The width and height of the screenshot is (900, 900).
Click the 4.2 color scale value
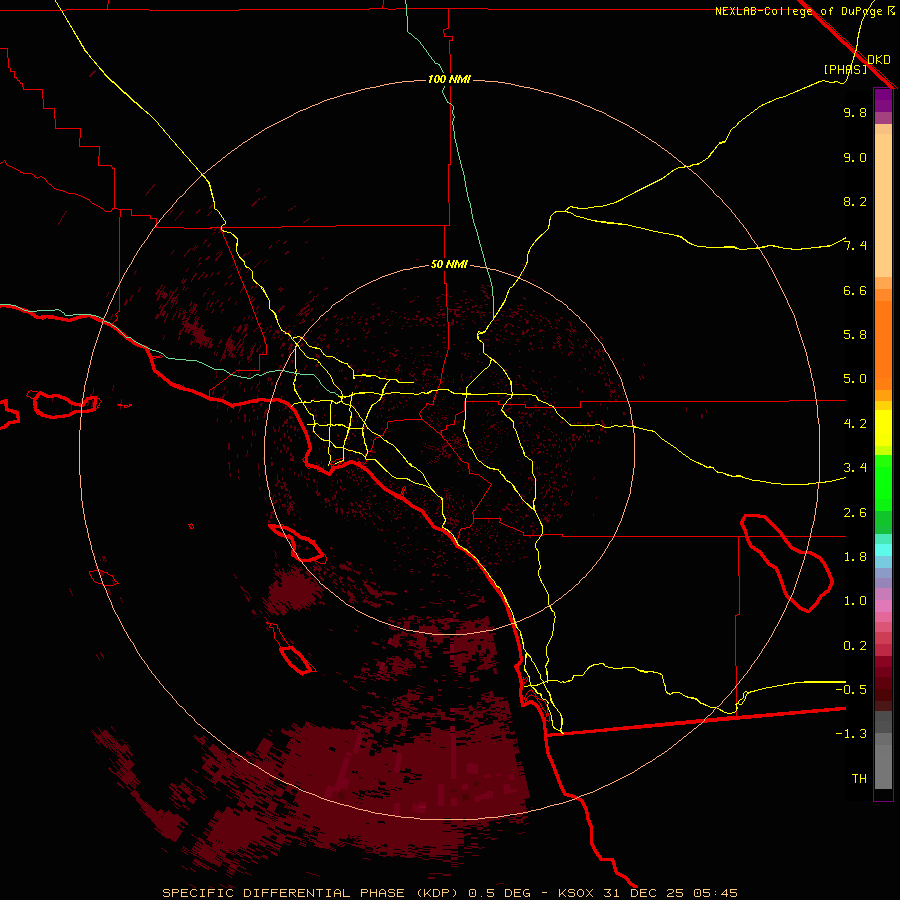[x=855, y=424]
